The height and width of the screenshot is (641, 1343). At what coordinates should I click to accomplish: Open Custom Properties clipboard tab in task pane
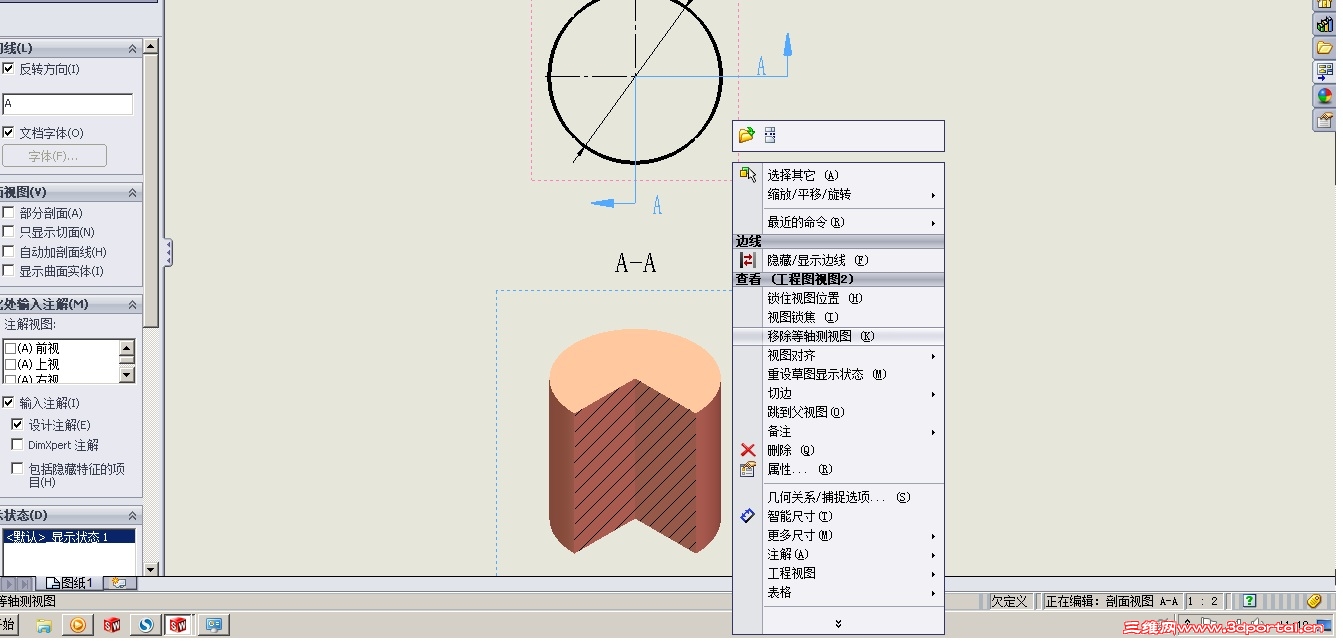(1324, 120)
